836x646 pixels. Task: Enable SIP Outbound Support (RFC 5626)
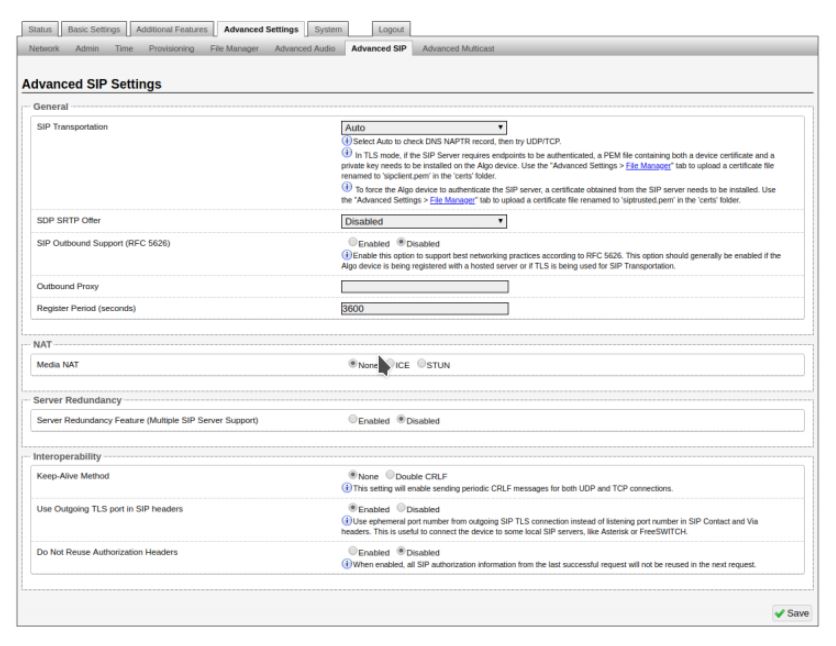pos(352,243)
